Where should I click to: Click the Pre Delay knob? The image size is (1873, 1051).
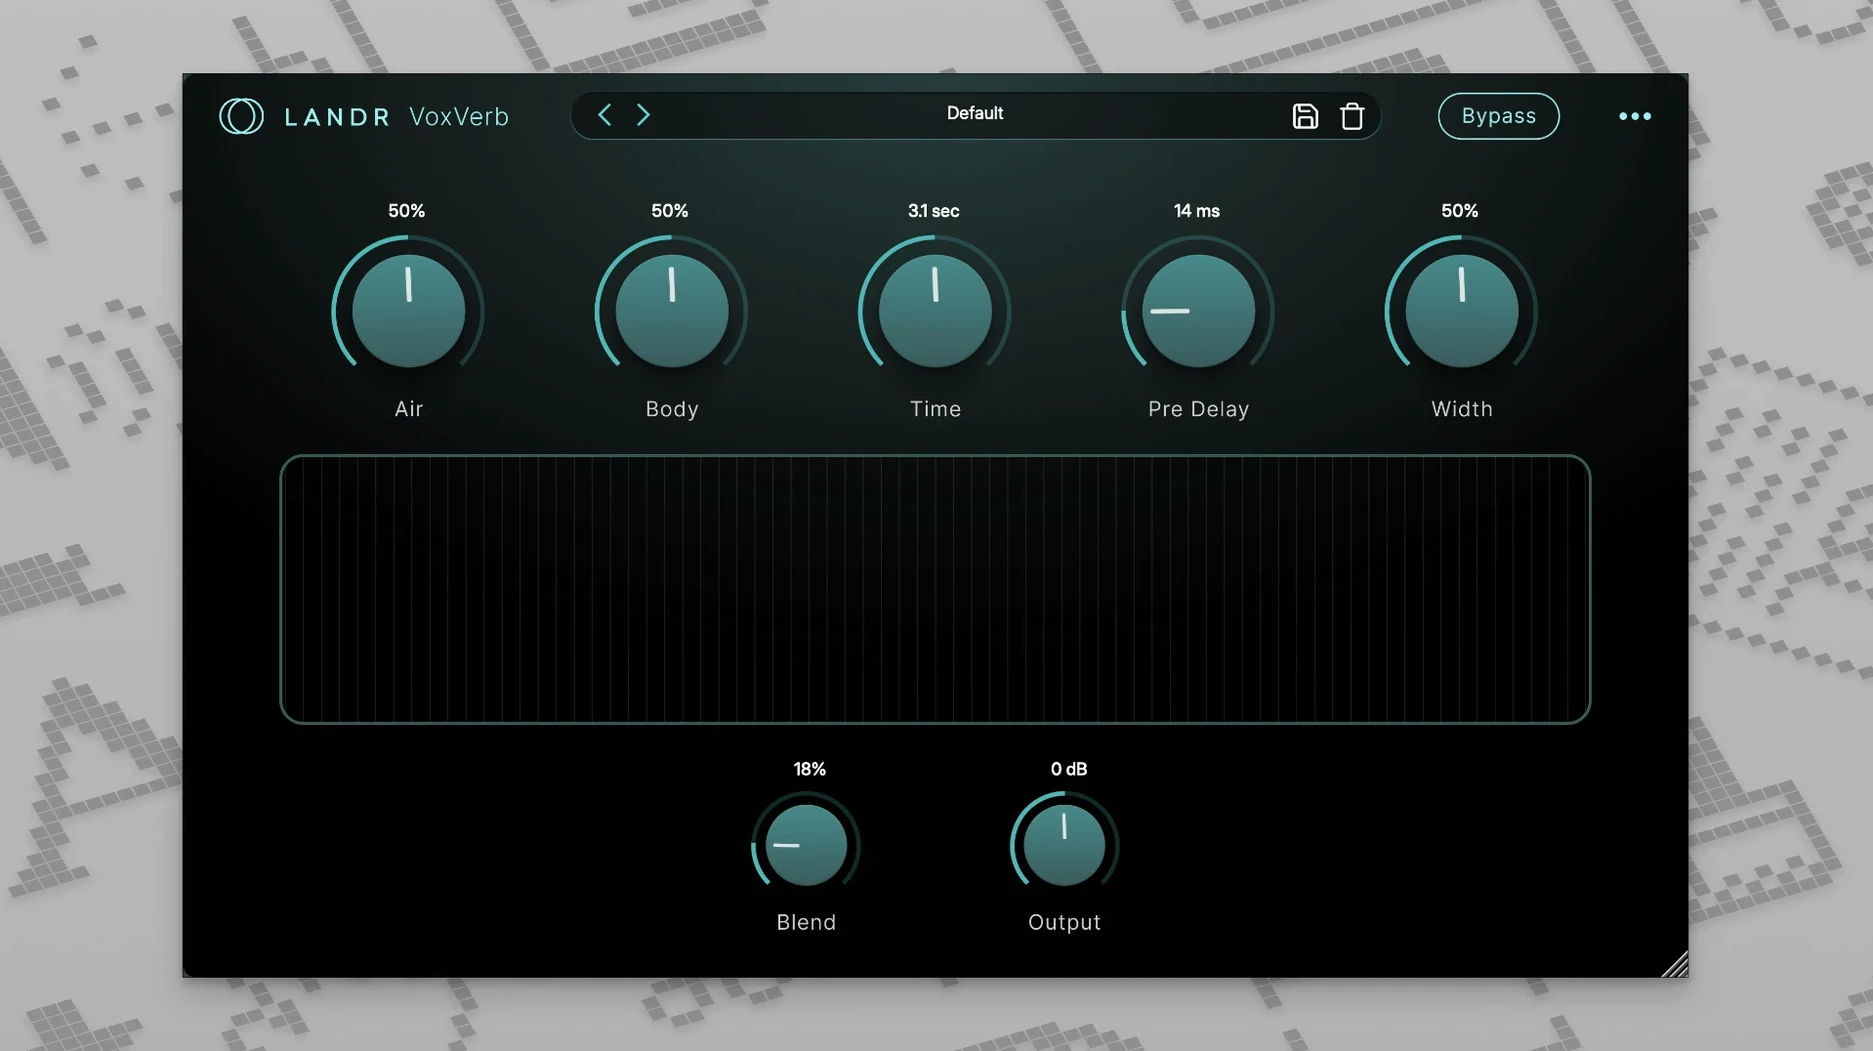1198,310
